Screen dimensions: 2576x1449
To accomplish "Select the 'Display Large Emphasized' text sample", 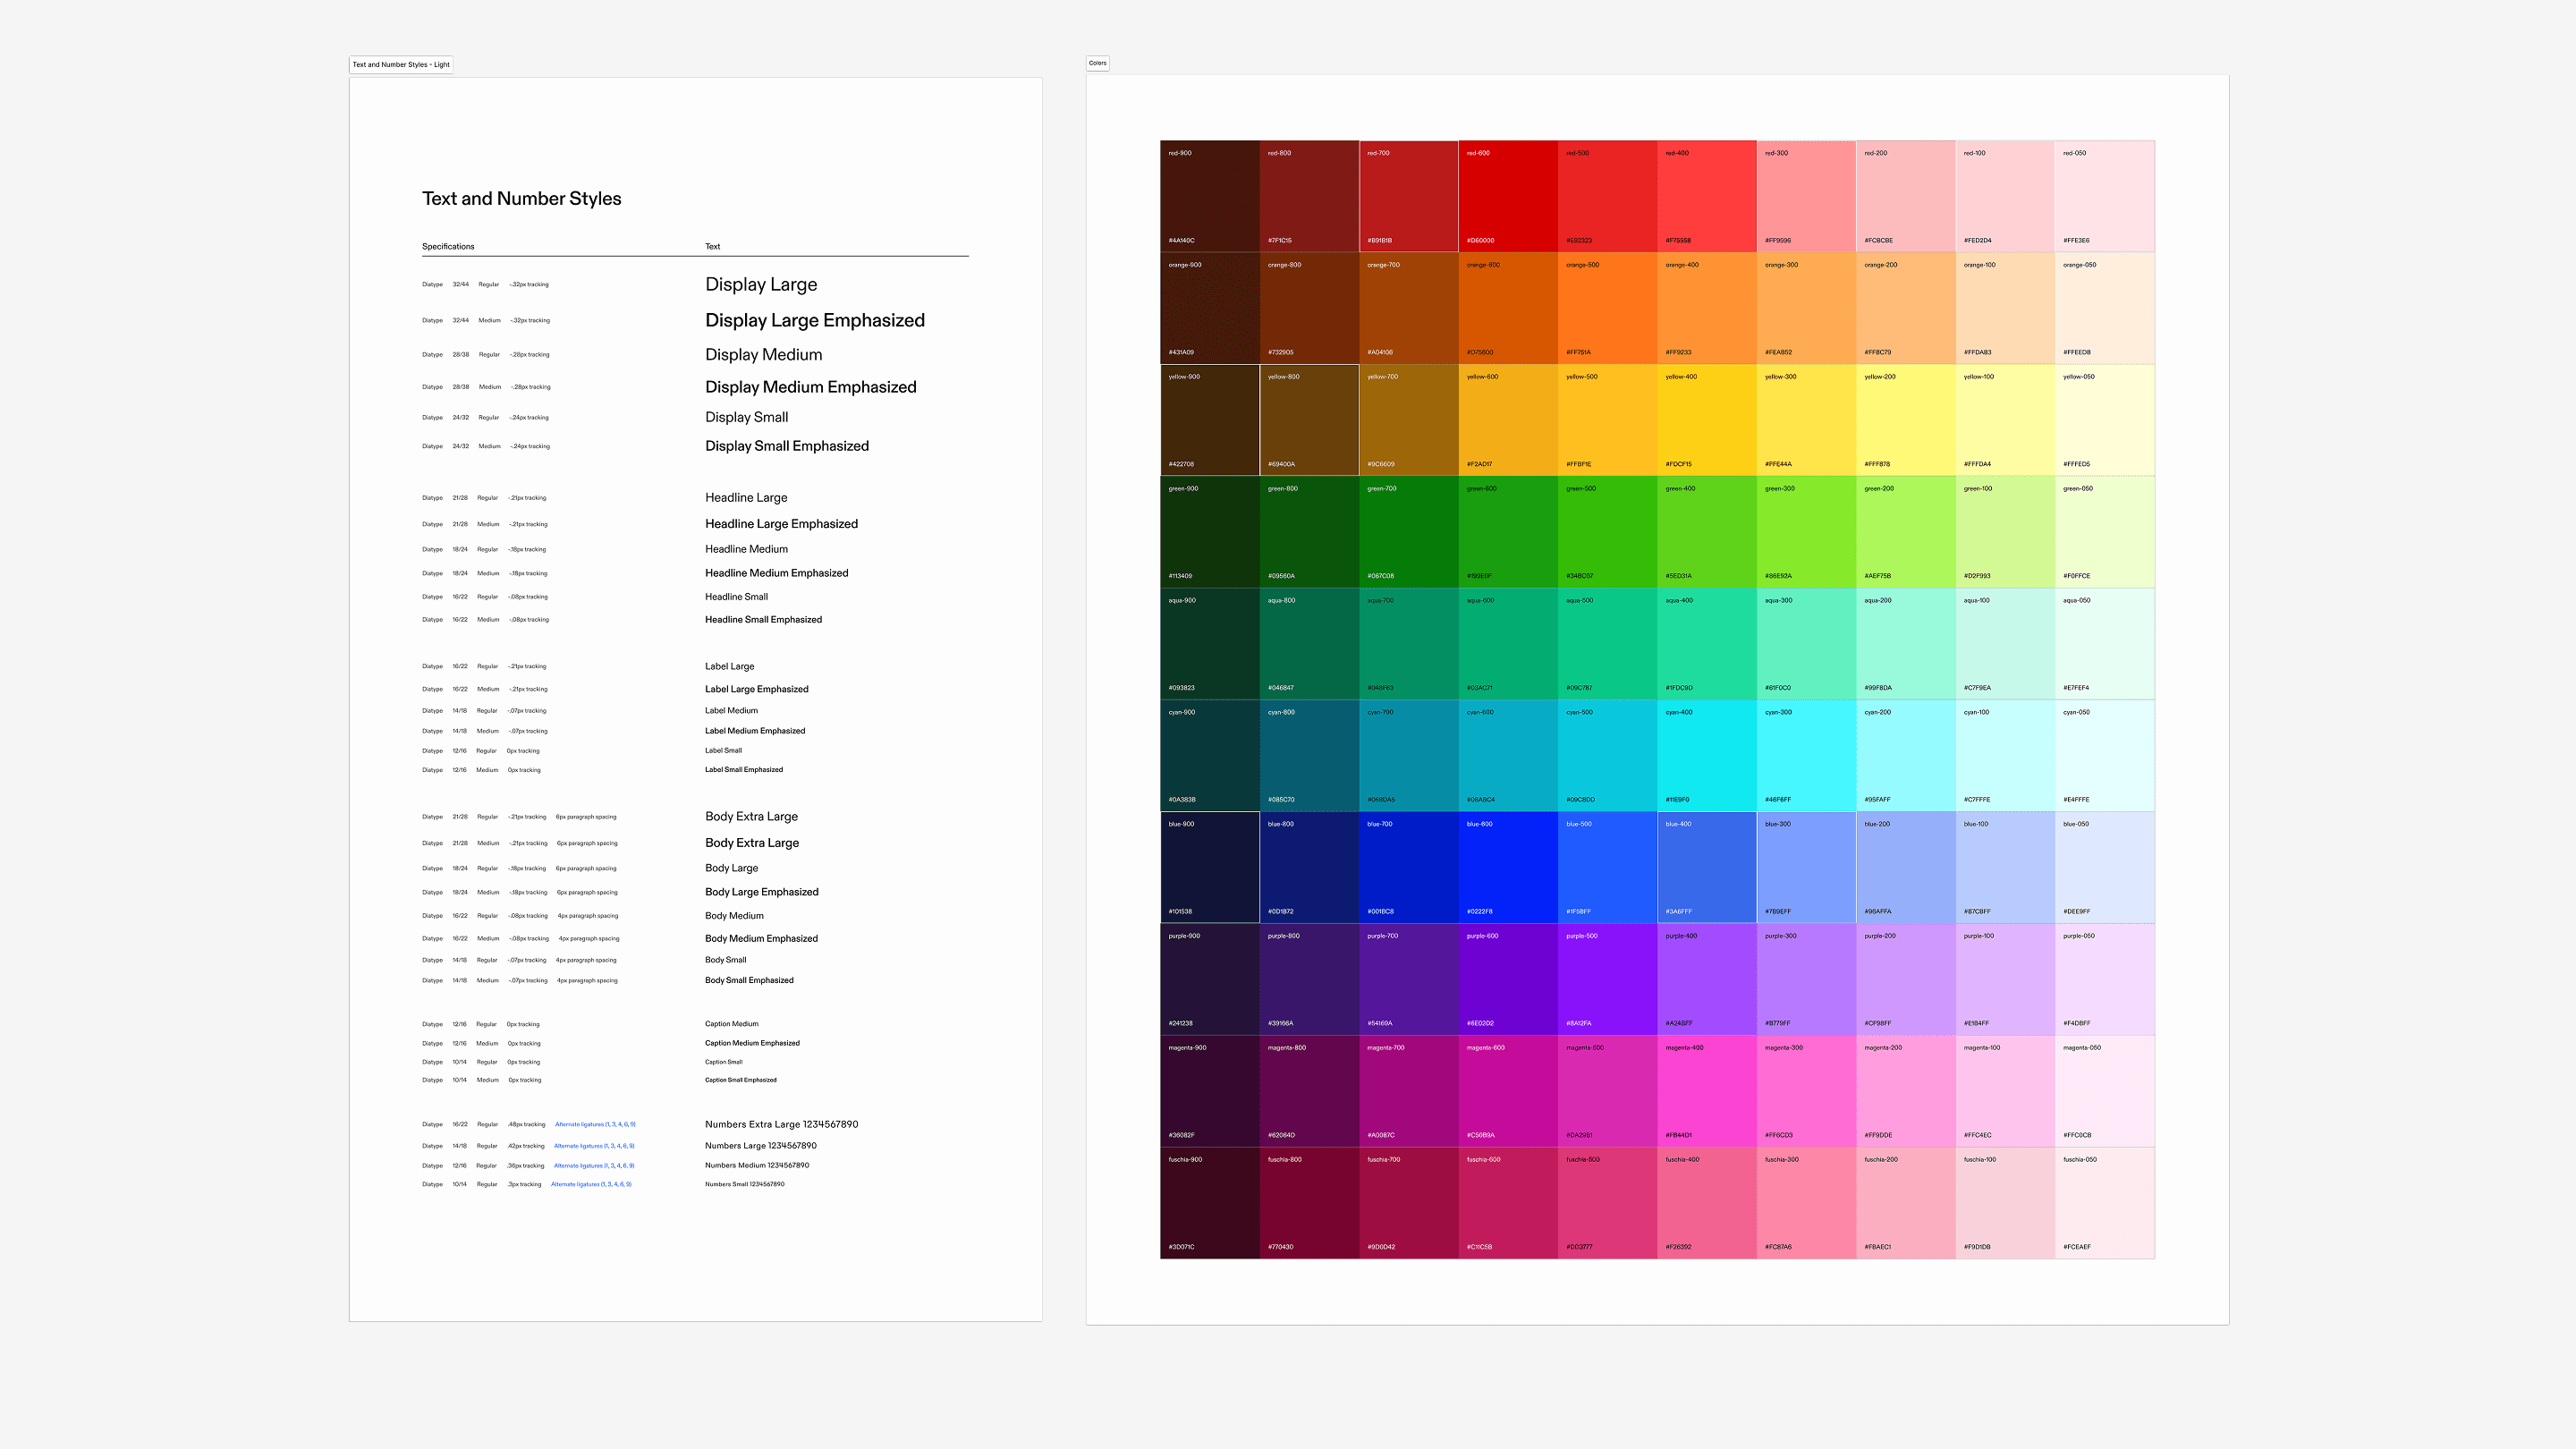I will pyautogui.click(x=814, y=321).
